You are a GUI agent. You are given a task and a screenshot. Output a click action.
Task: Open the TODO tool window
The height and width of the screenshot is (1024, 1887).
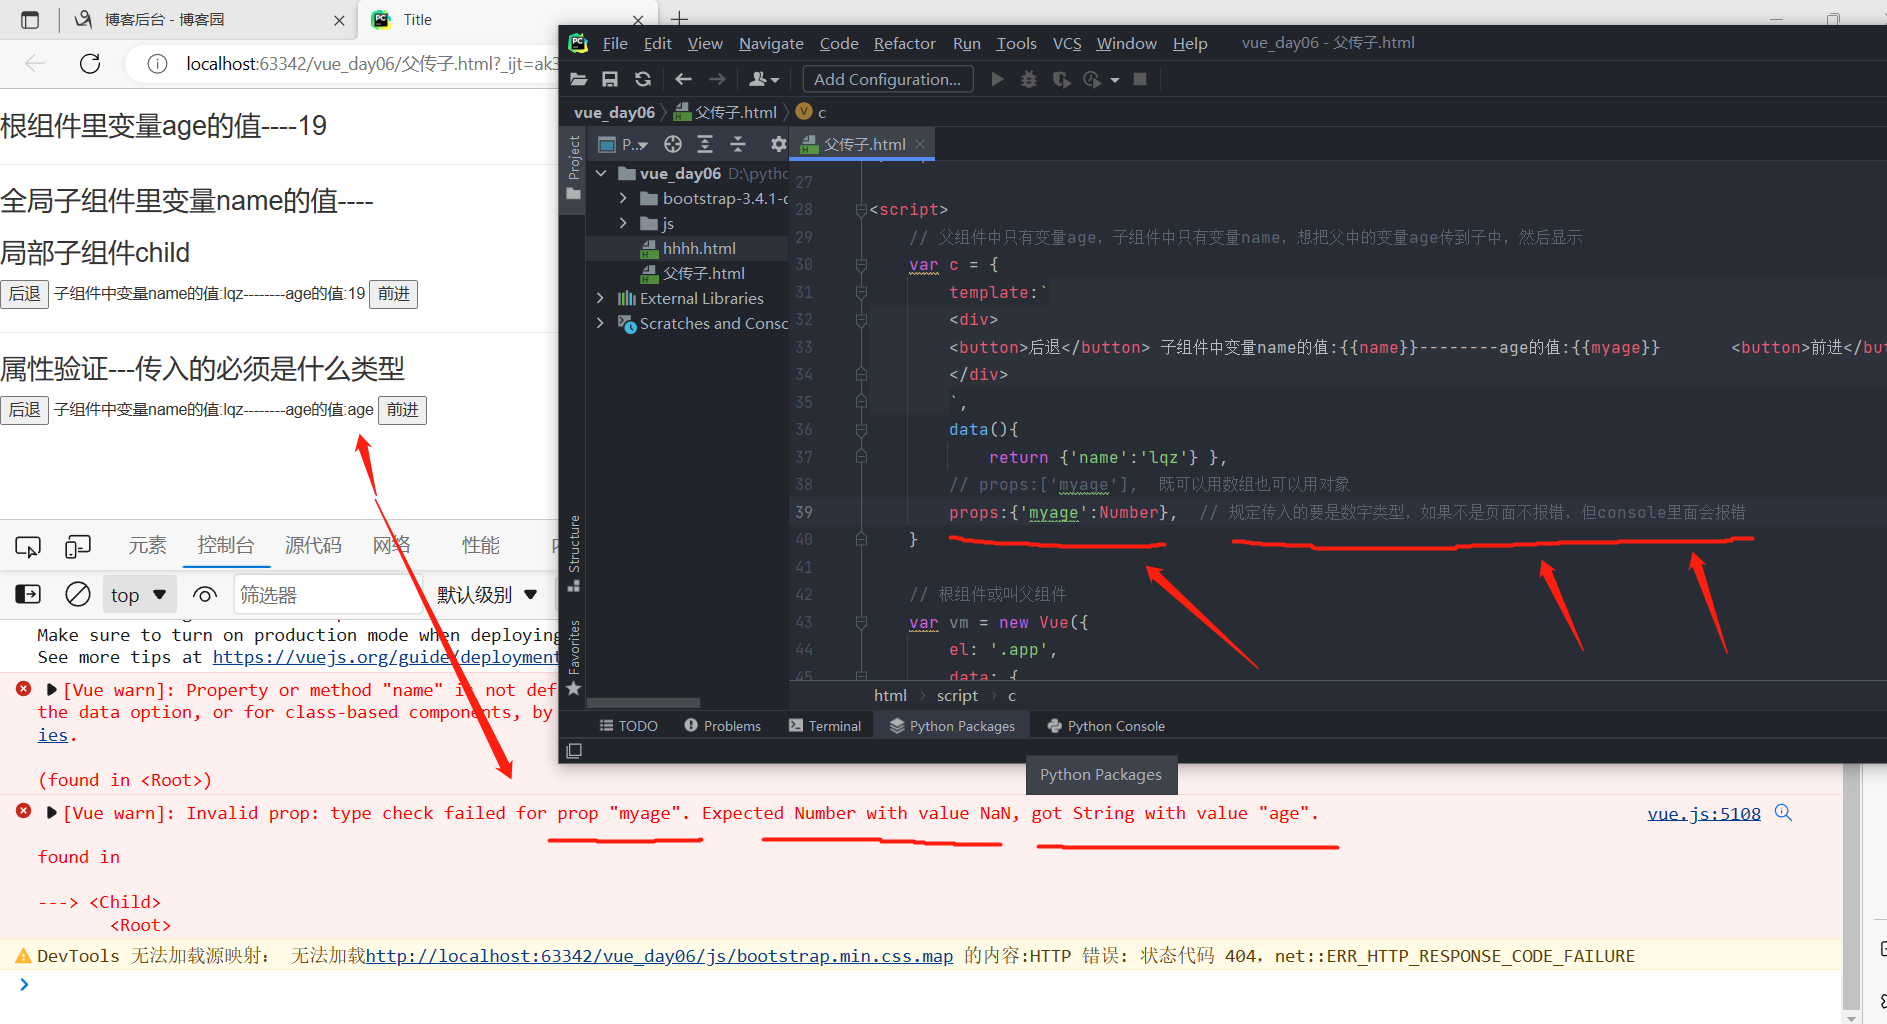(x=628, y=726)
